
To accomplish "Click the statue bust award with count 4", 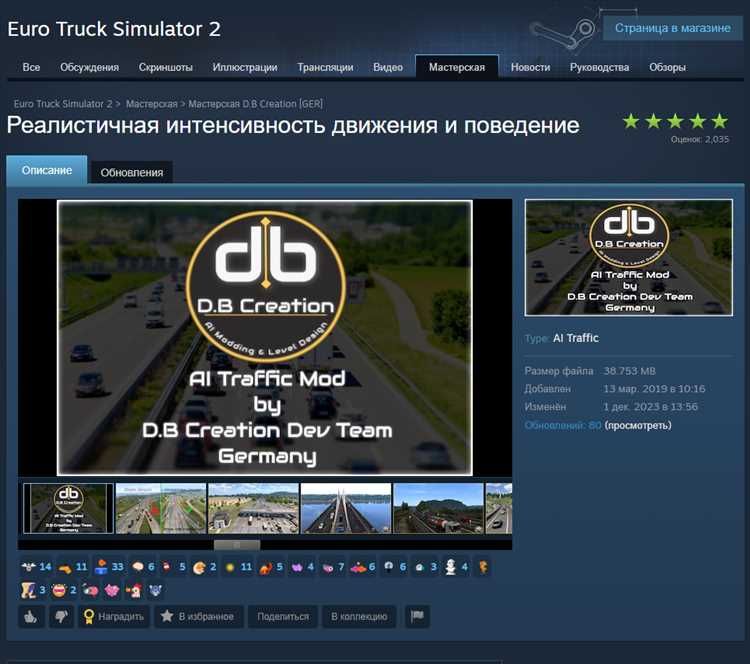I will [456, 567].
